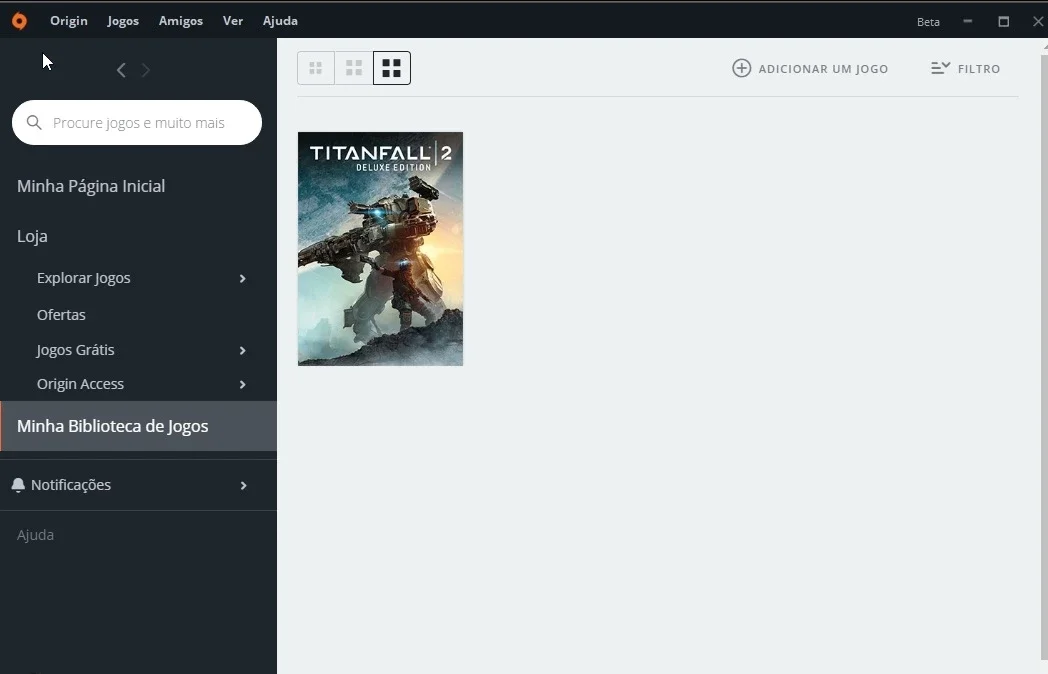Open the Amigos menu
The width and height of the screenshot is (1048, 674).
180,21
